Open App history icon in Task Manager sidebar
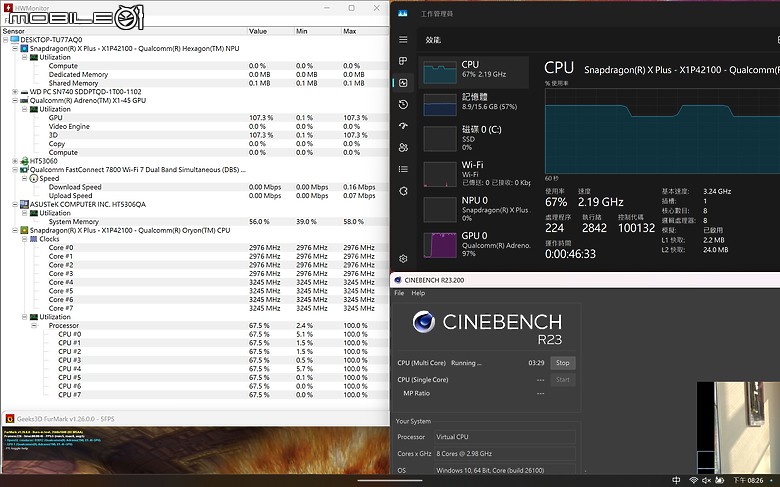 tap(403, 104)
